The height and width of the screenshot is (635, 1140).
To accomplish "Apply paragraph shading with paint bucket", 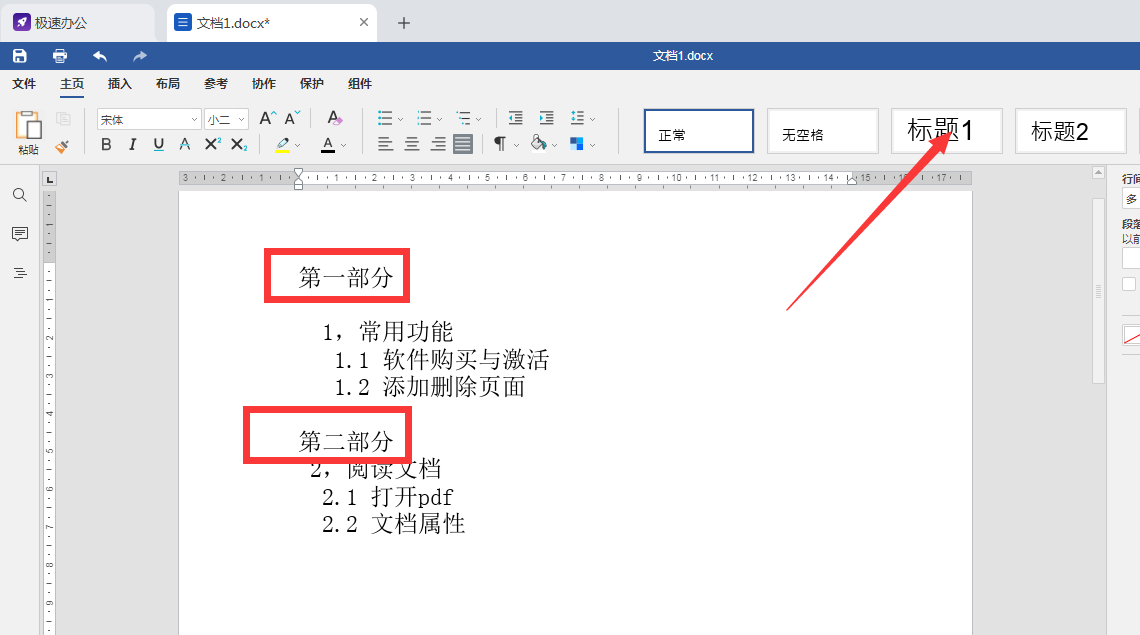I will point(539,143).
